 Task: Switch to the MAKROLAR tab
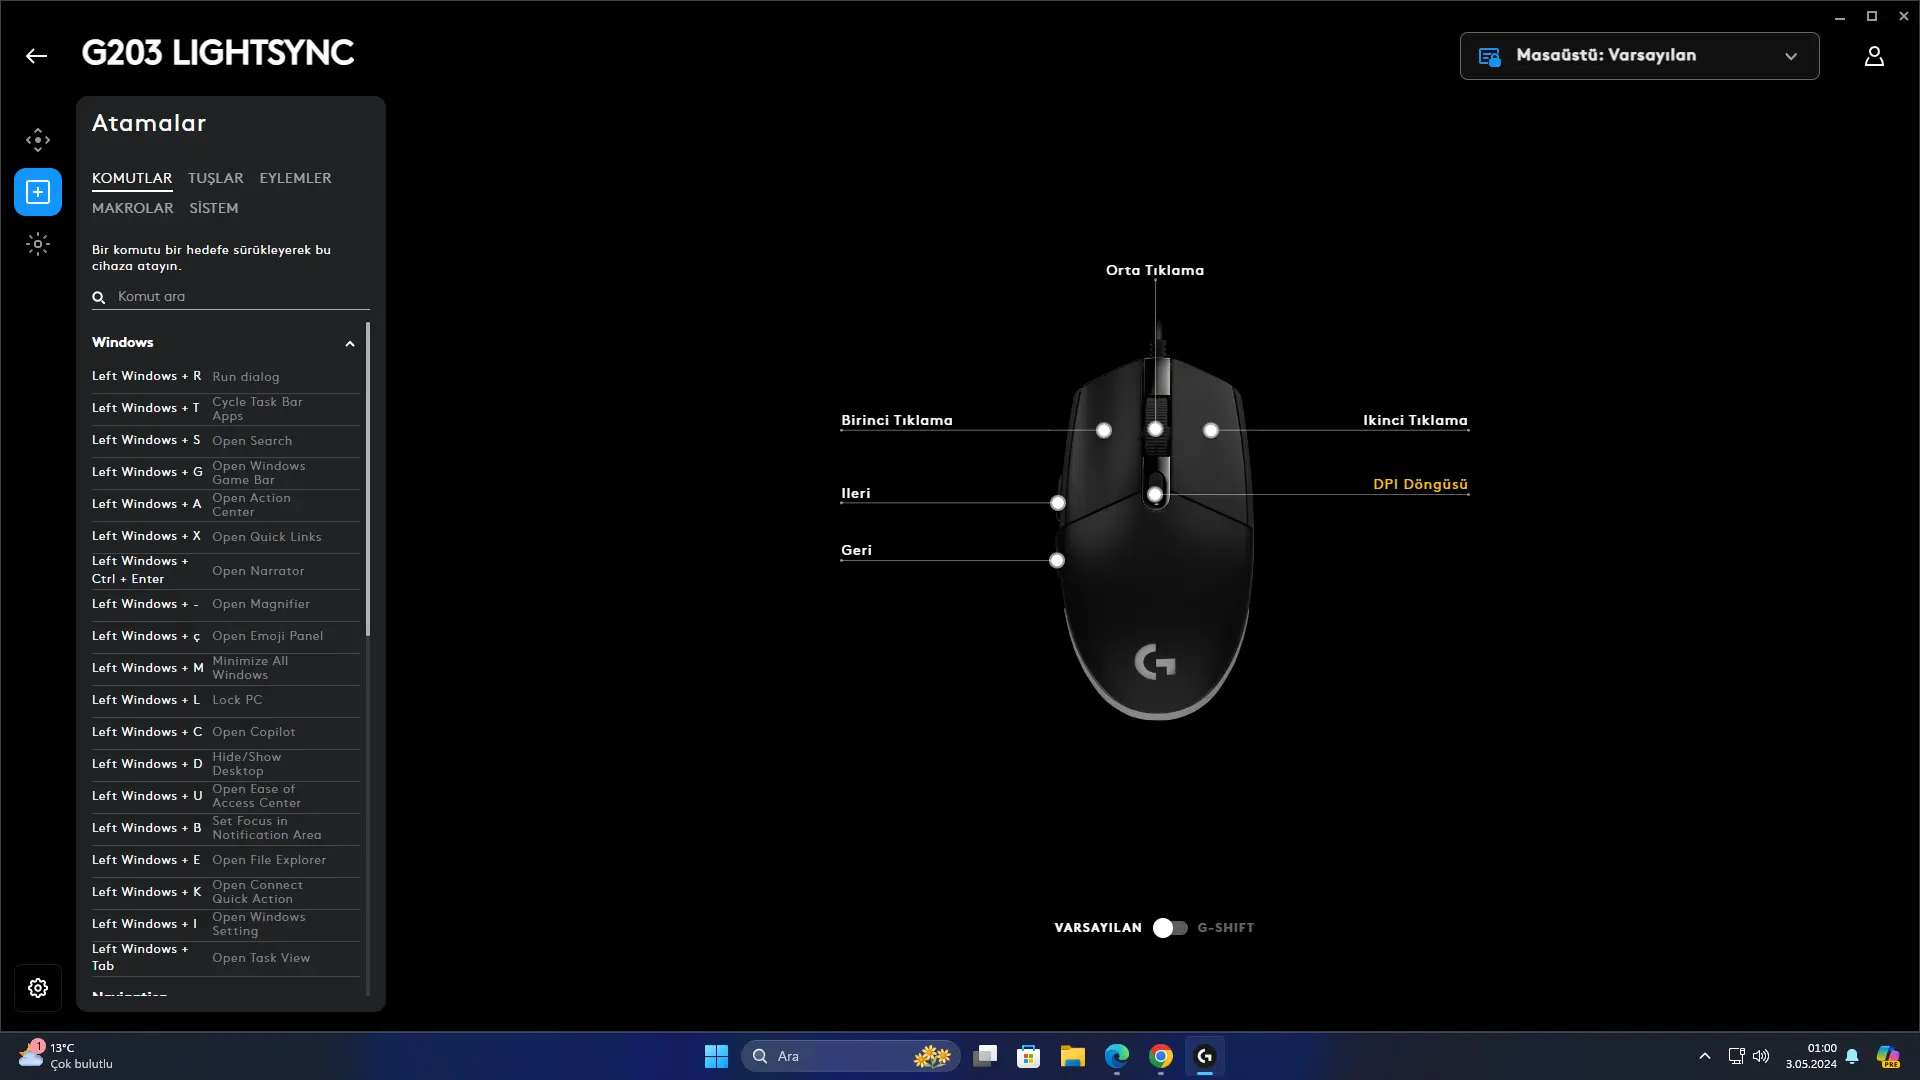132,208
